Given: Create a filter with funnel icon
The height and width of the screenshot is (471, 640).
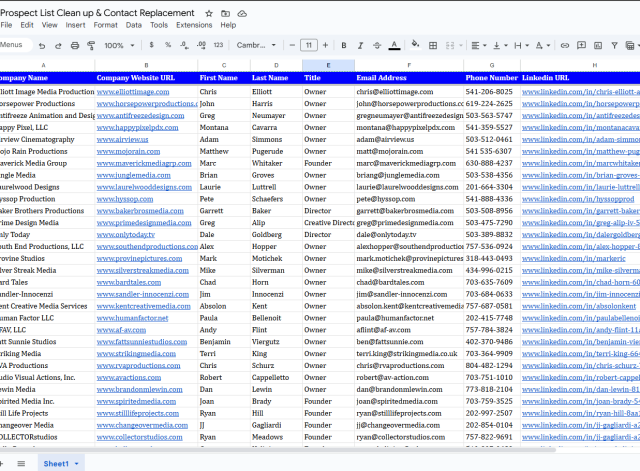Looking at the screenshot, I should click(x=614, y=45).
